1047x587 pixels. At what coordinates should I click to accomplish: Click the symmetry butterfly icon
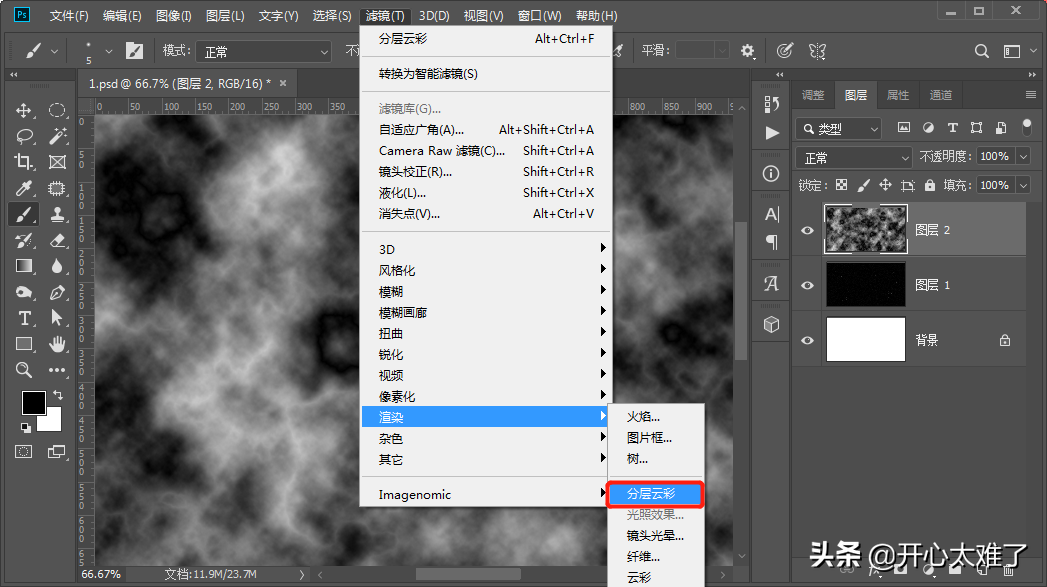click(817, 51)
